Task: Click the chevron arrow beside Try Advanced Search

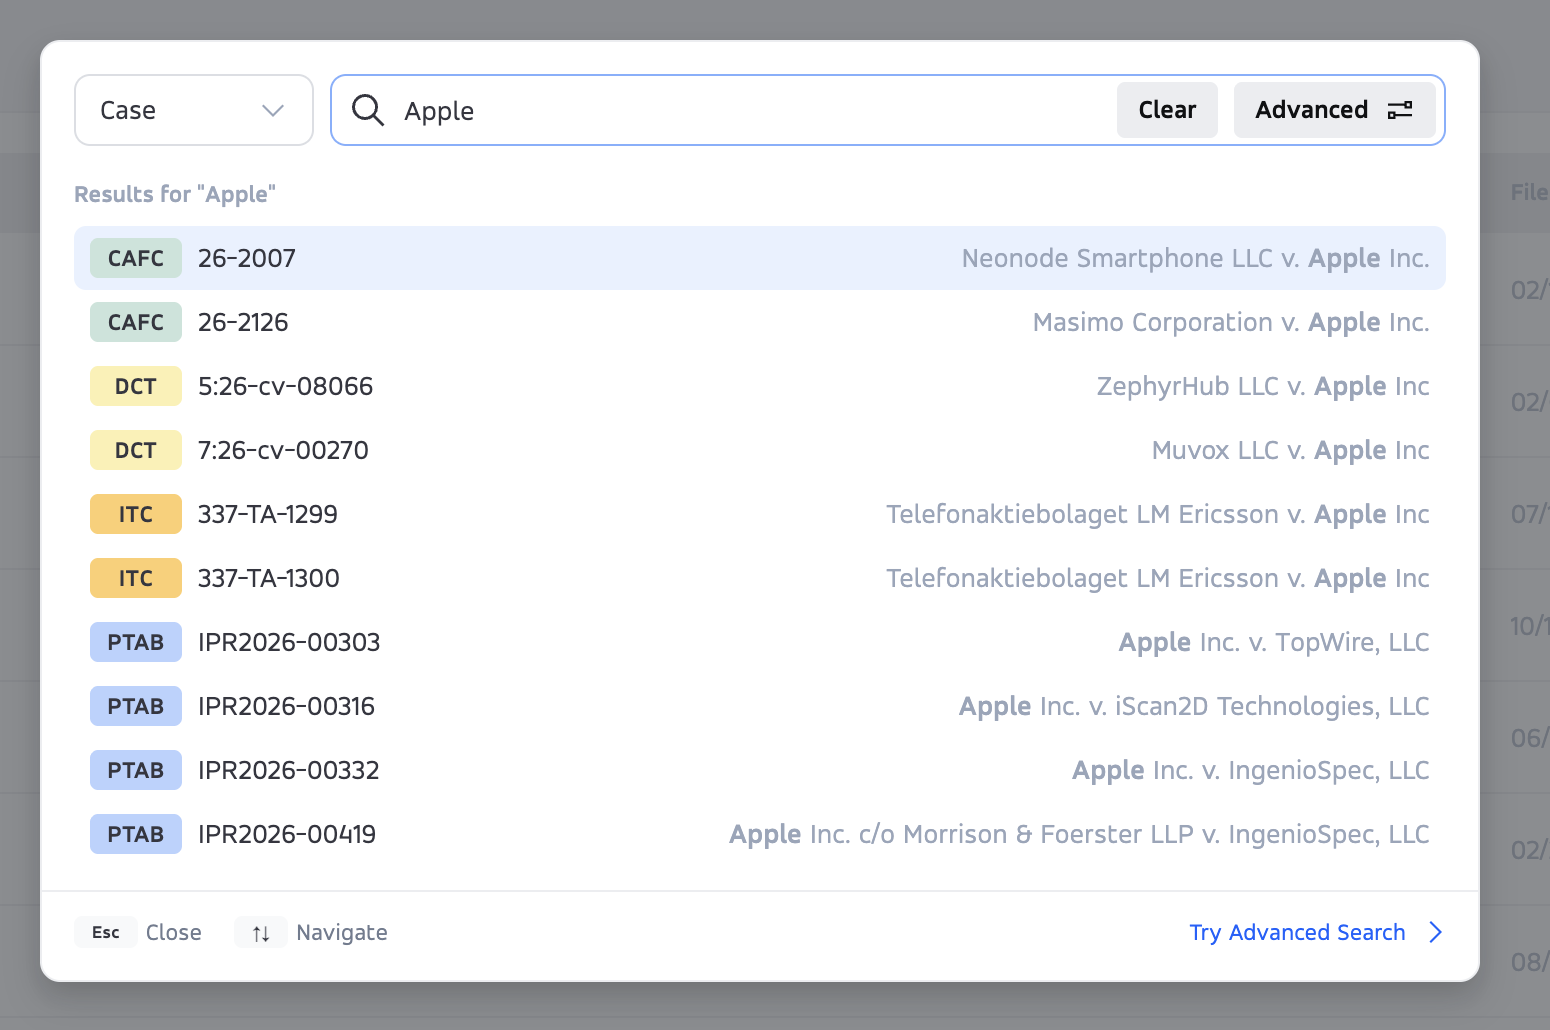Action: coord(1436,932)
